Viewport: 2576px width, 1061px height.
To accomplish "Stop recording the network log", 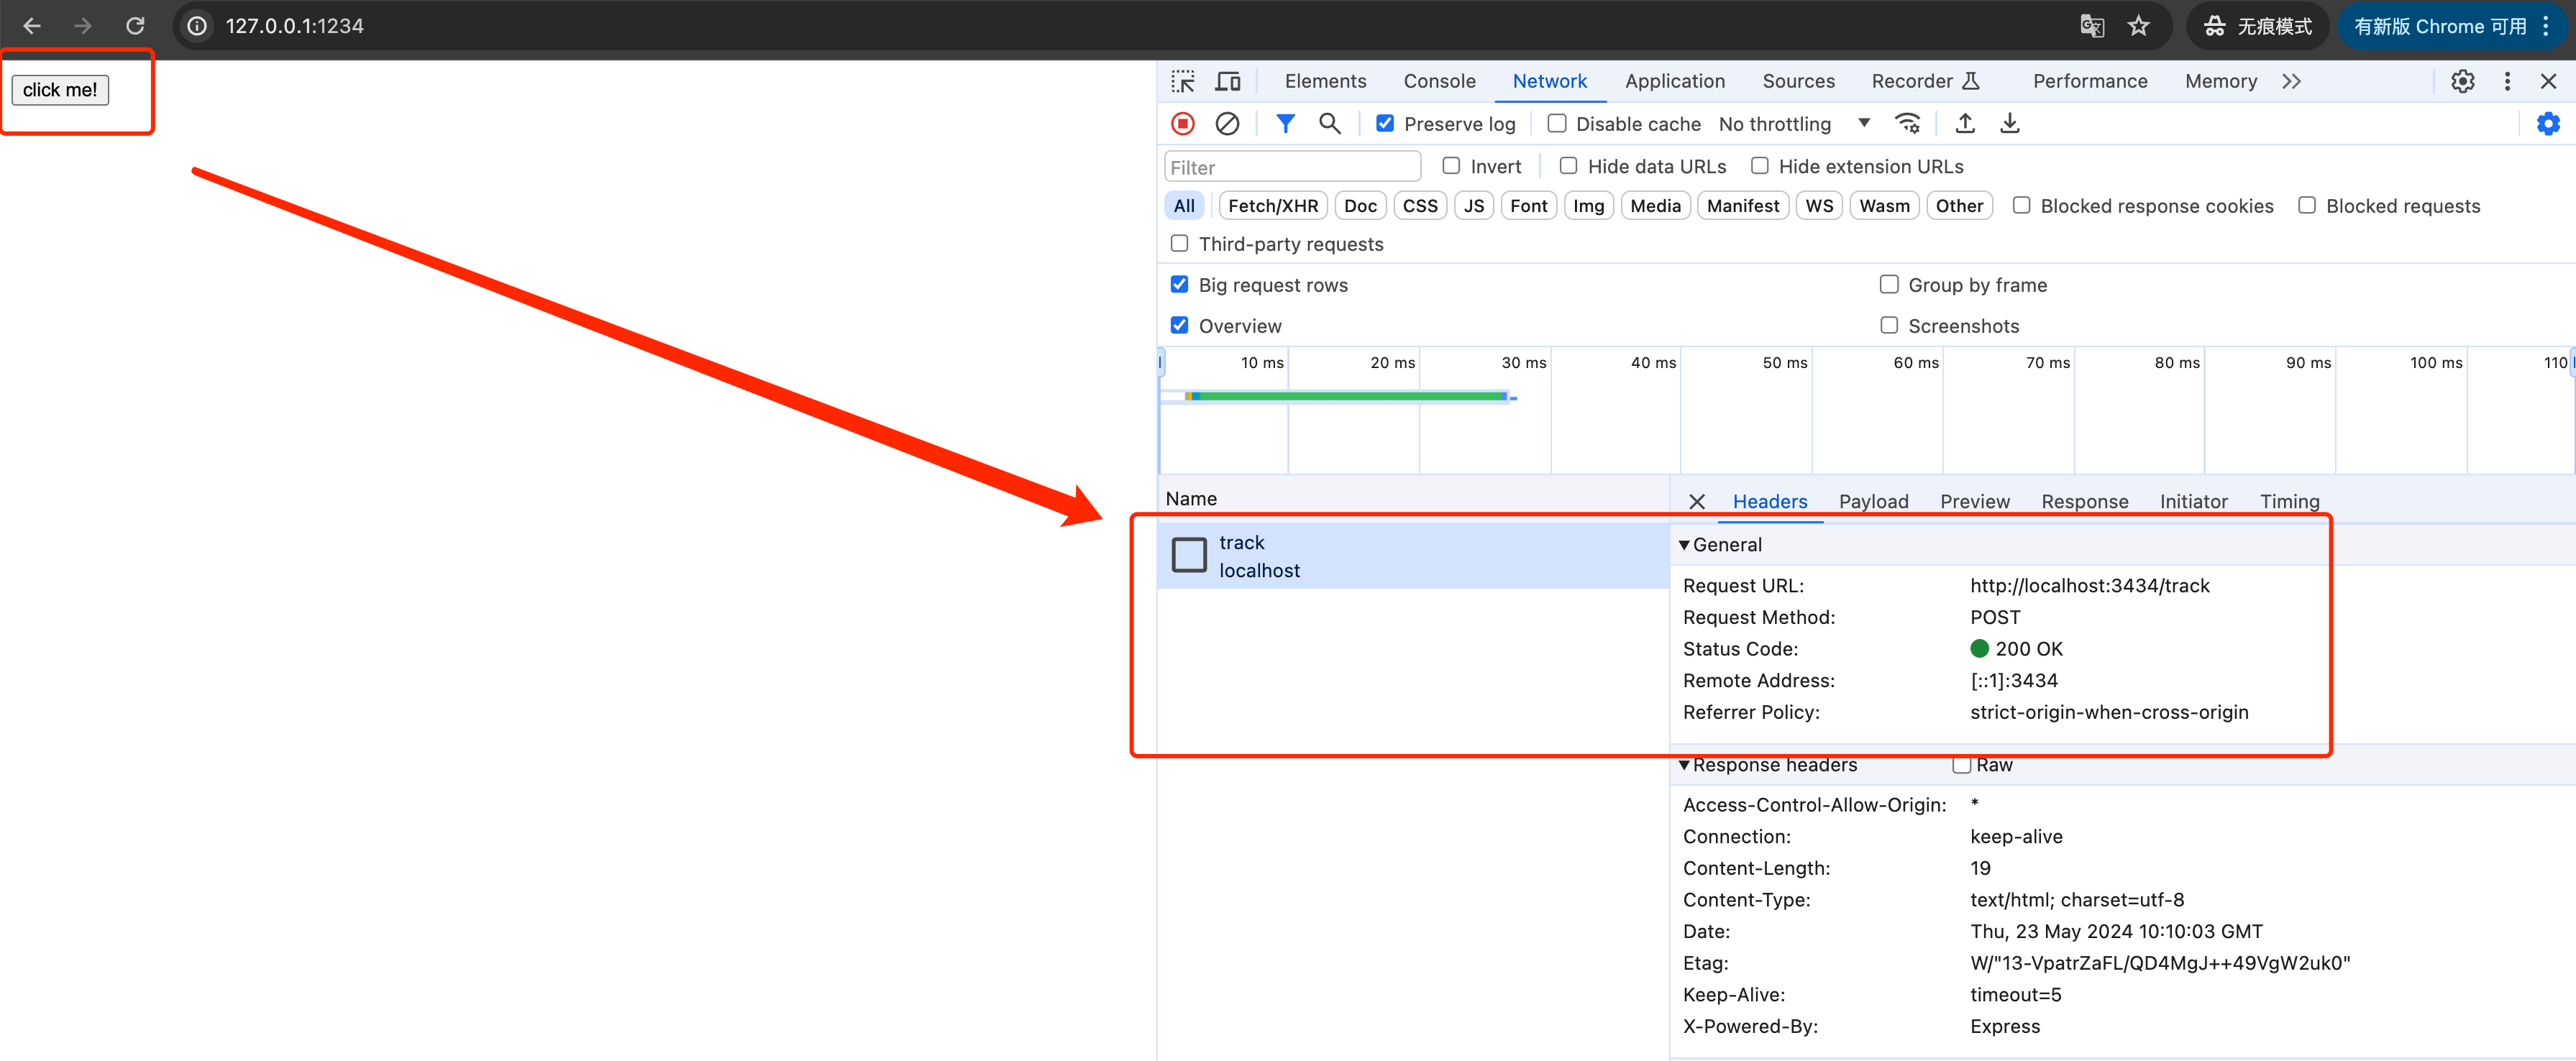I will click(x=1183, y=123).
